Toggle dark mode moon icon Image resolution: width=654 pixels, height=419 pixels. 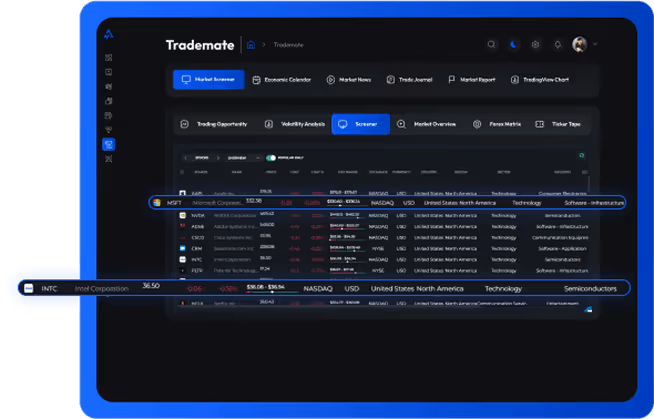point(513,45)
